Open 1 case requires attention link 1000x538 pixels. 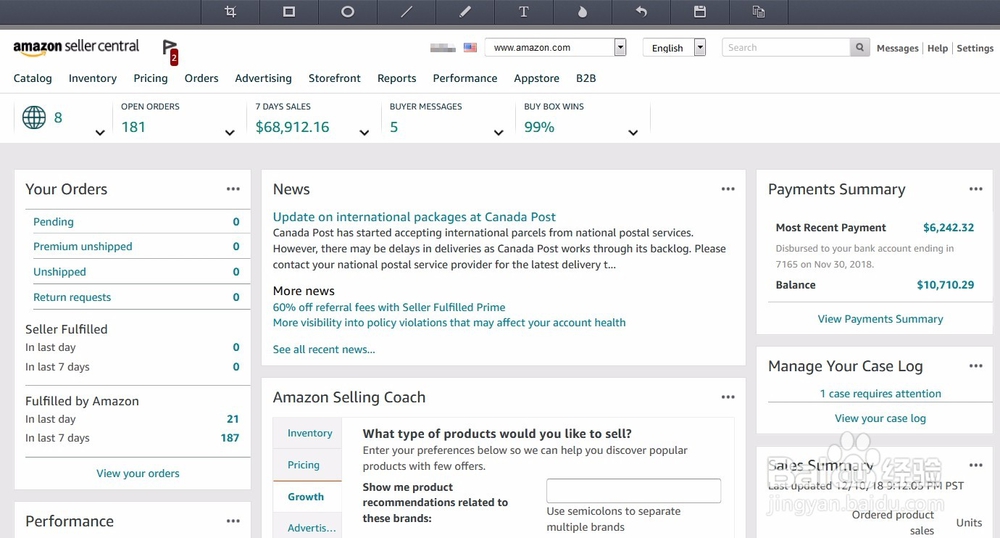pyautogui.click(x=880, y=393)
